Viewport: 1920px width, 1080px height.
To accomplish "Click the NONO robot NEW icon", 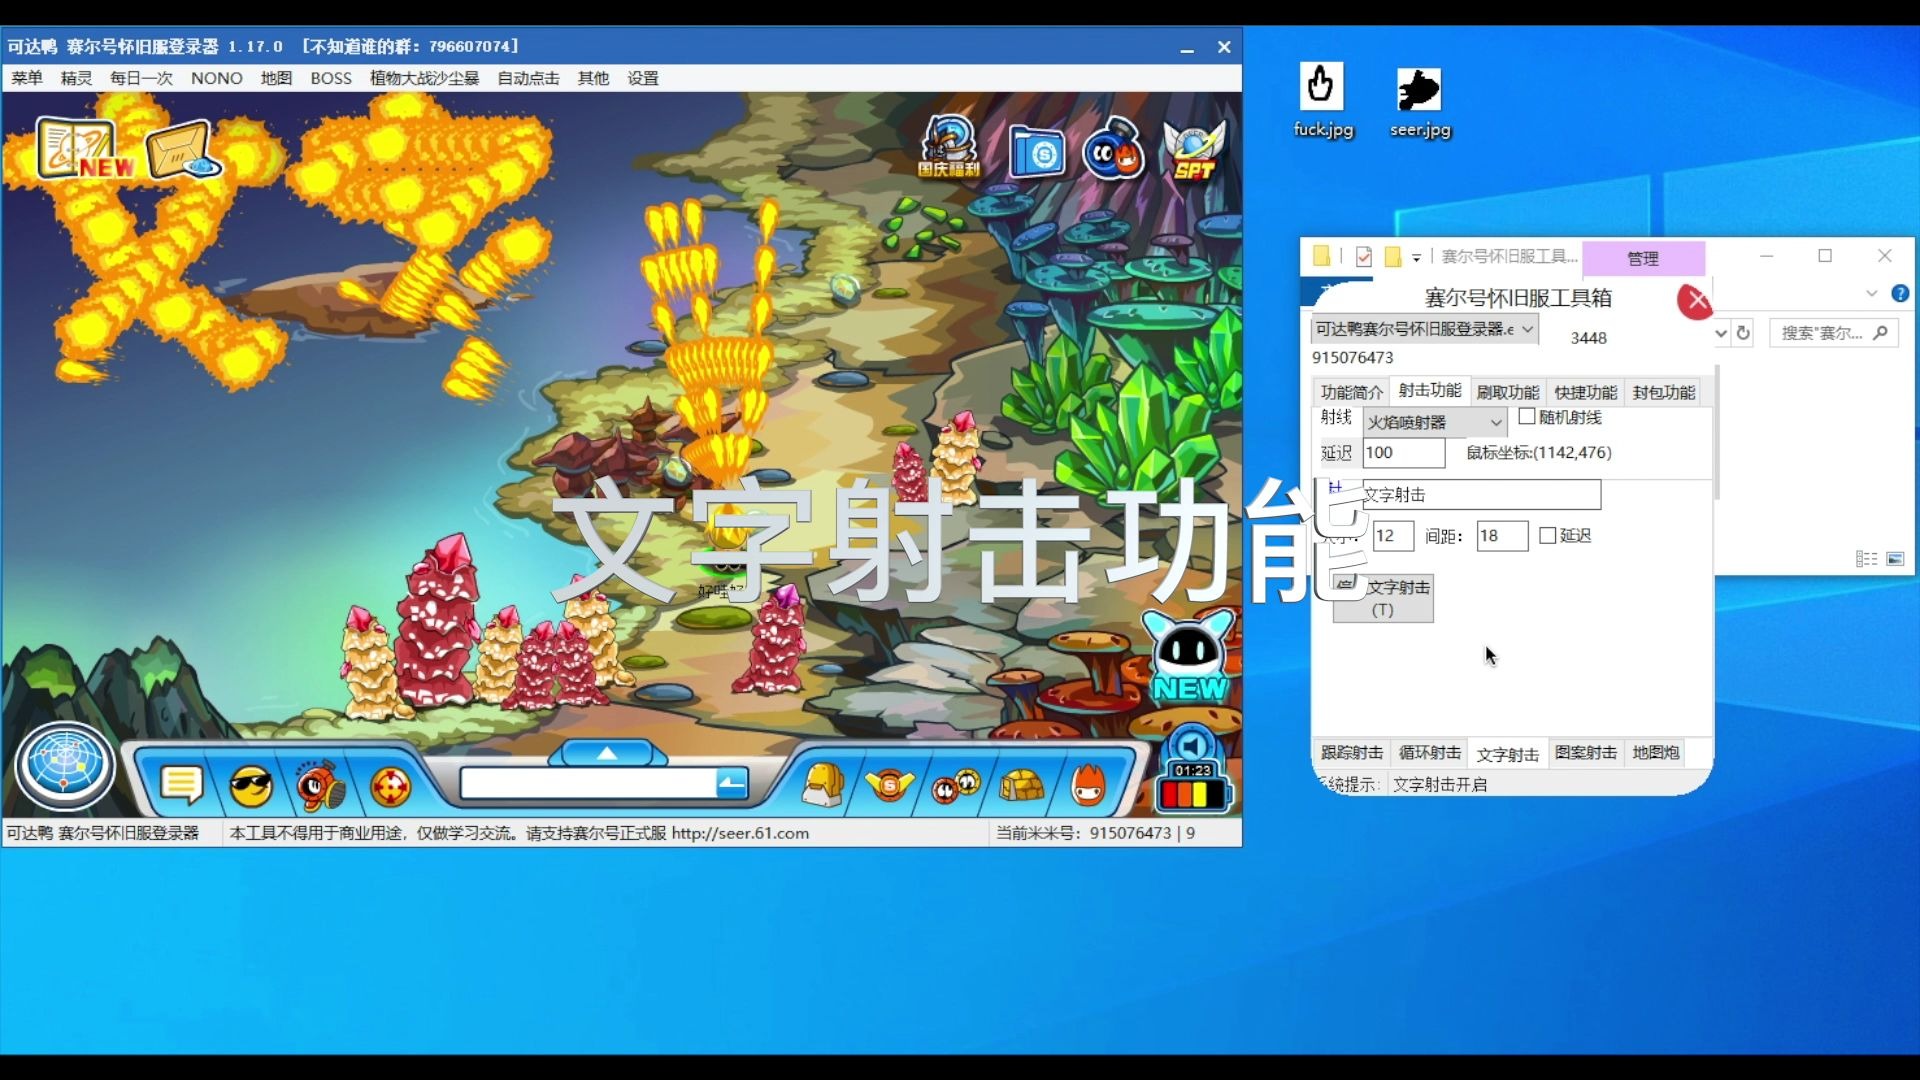I will tap(1189, 657).
